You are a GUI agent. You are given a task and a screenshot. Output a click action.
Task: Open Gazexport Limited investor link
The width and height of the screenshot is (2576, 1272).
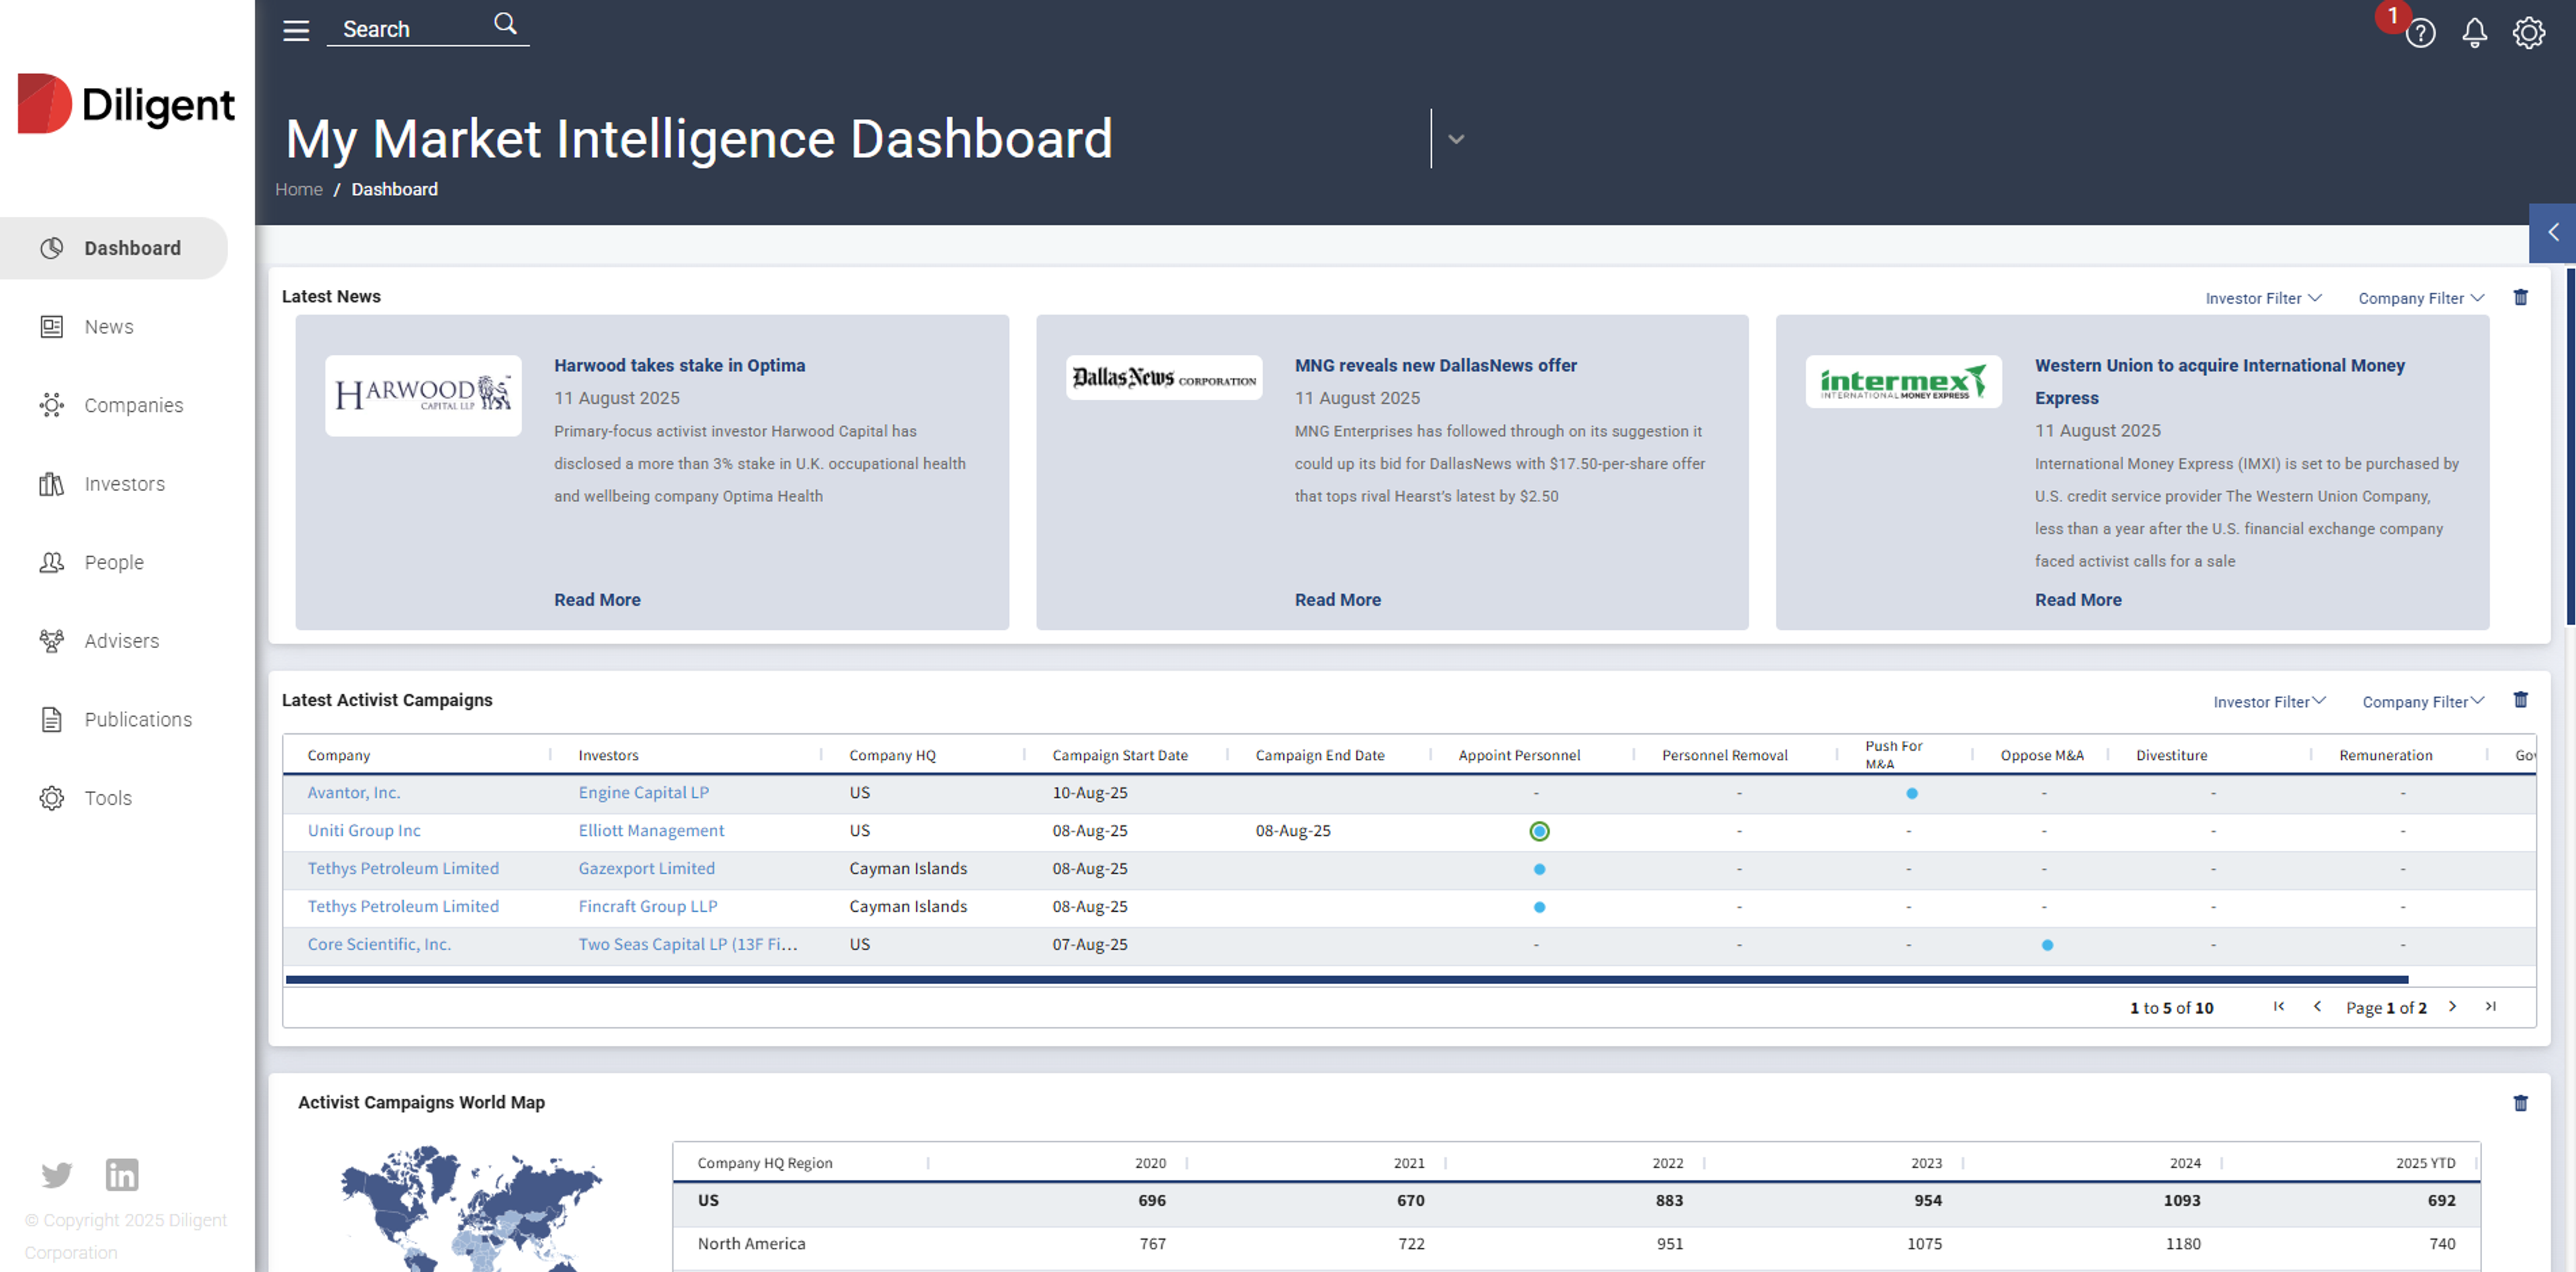[646, 868]
